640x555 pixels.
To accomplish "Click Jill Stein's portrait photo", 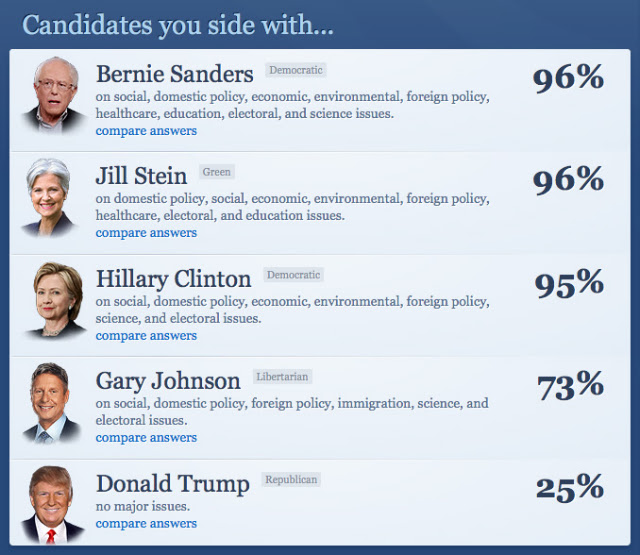I will click(49, 198).
